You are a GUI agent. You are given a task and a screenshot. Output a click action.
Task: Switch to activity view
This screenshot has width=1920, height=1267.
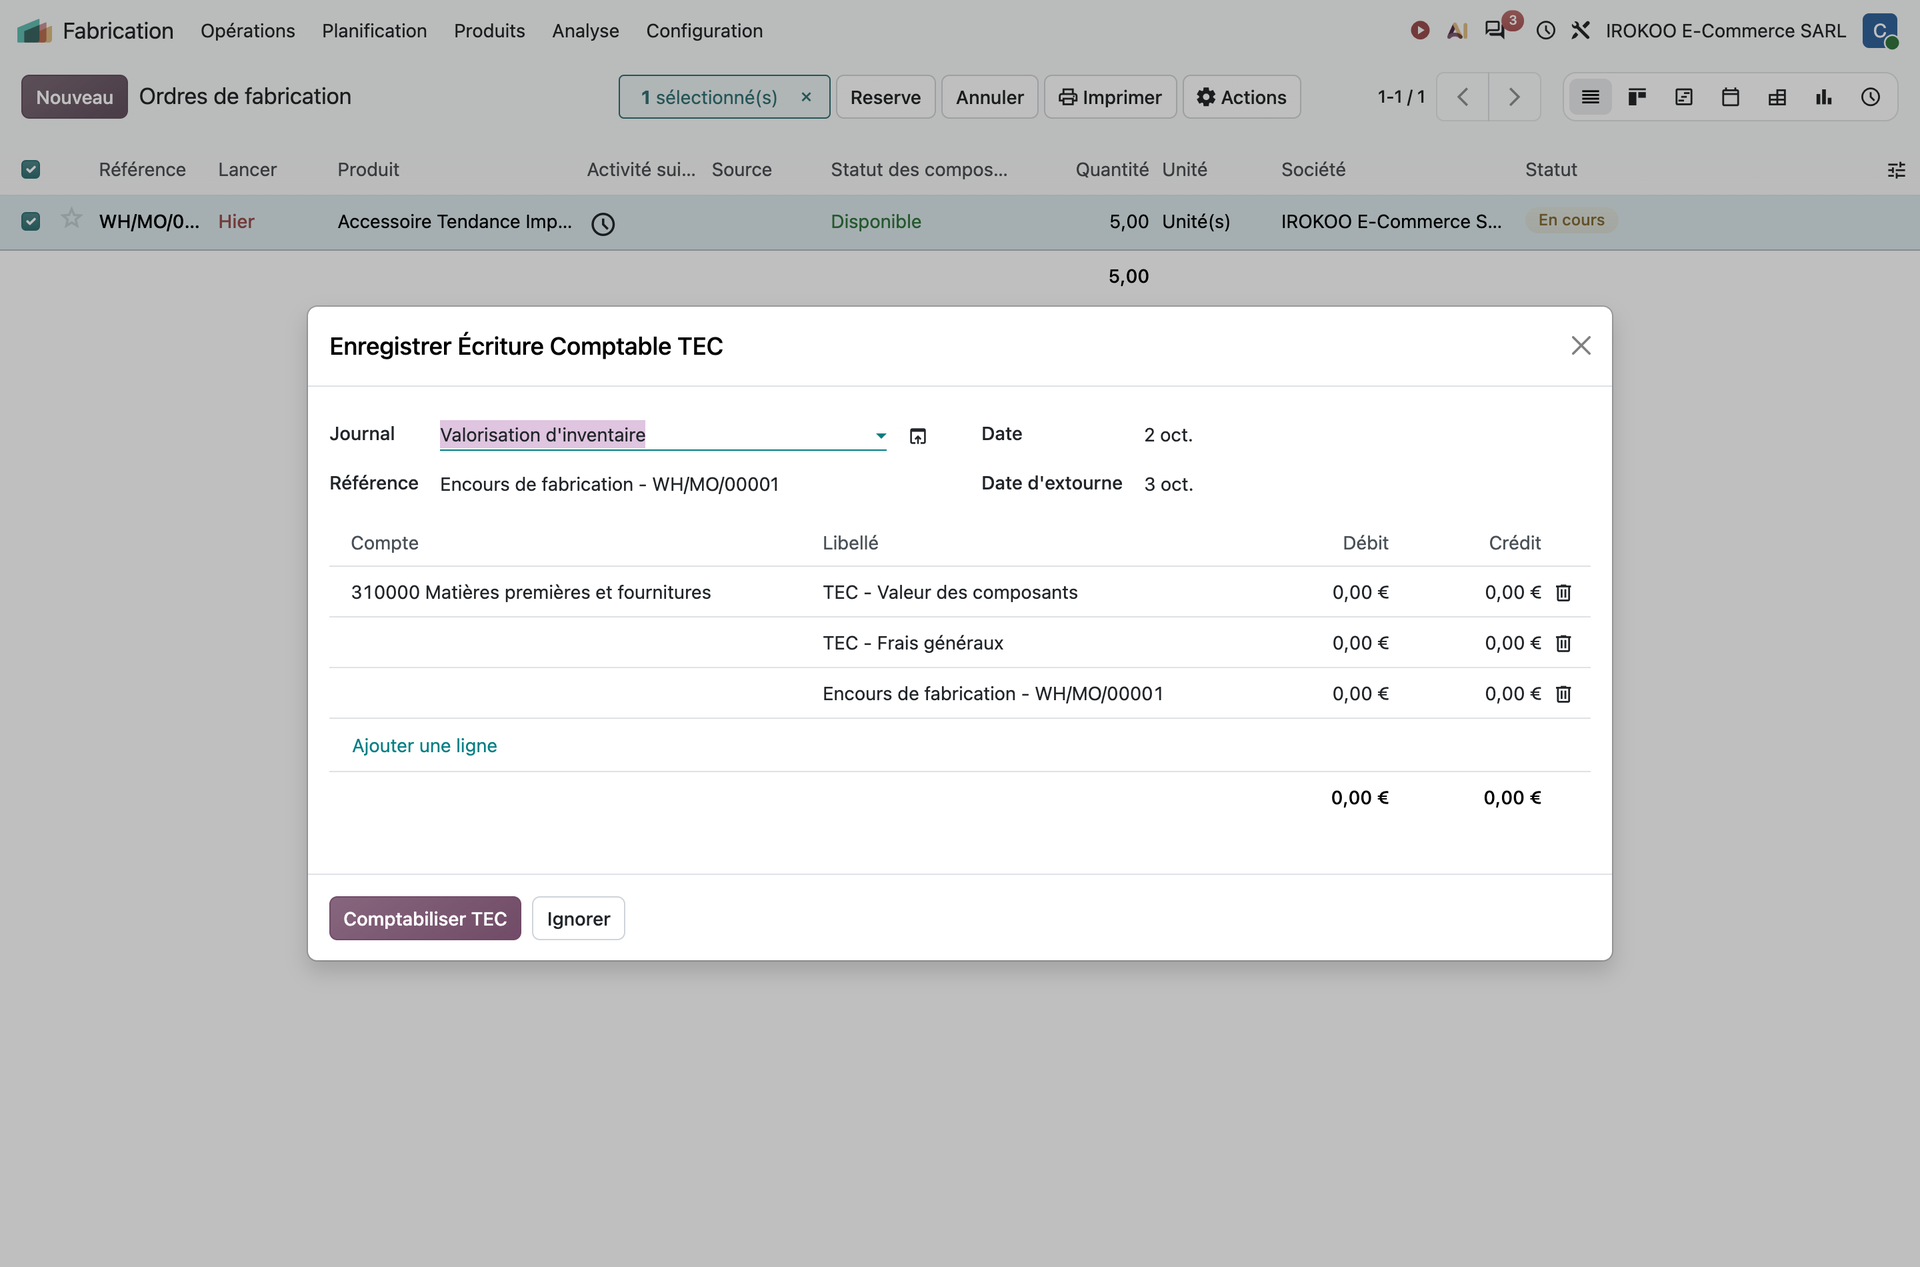(1871, 97)
